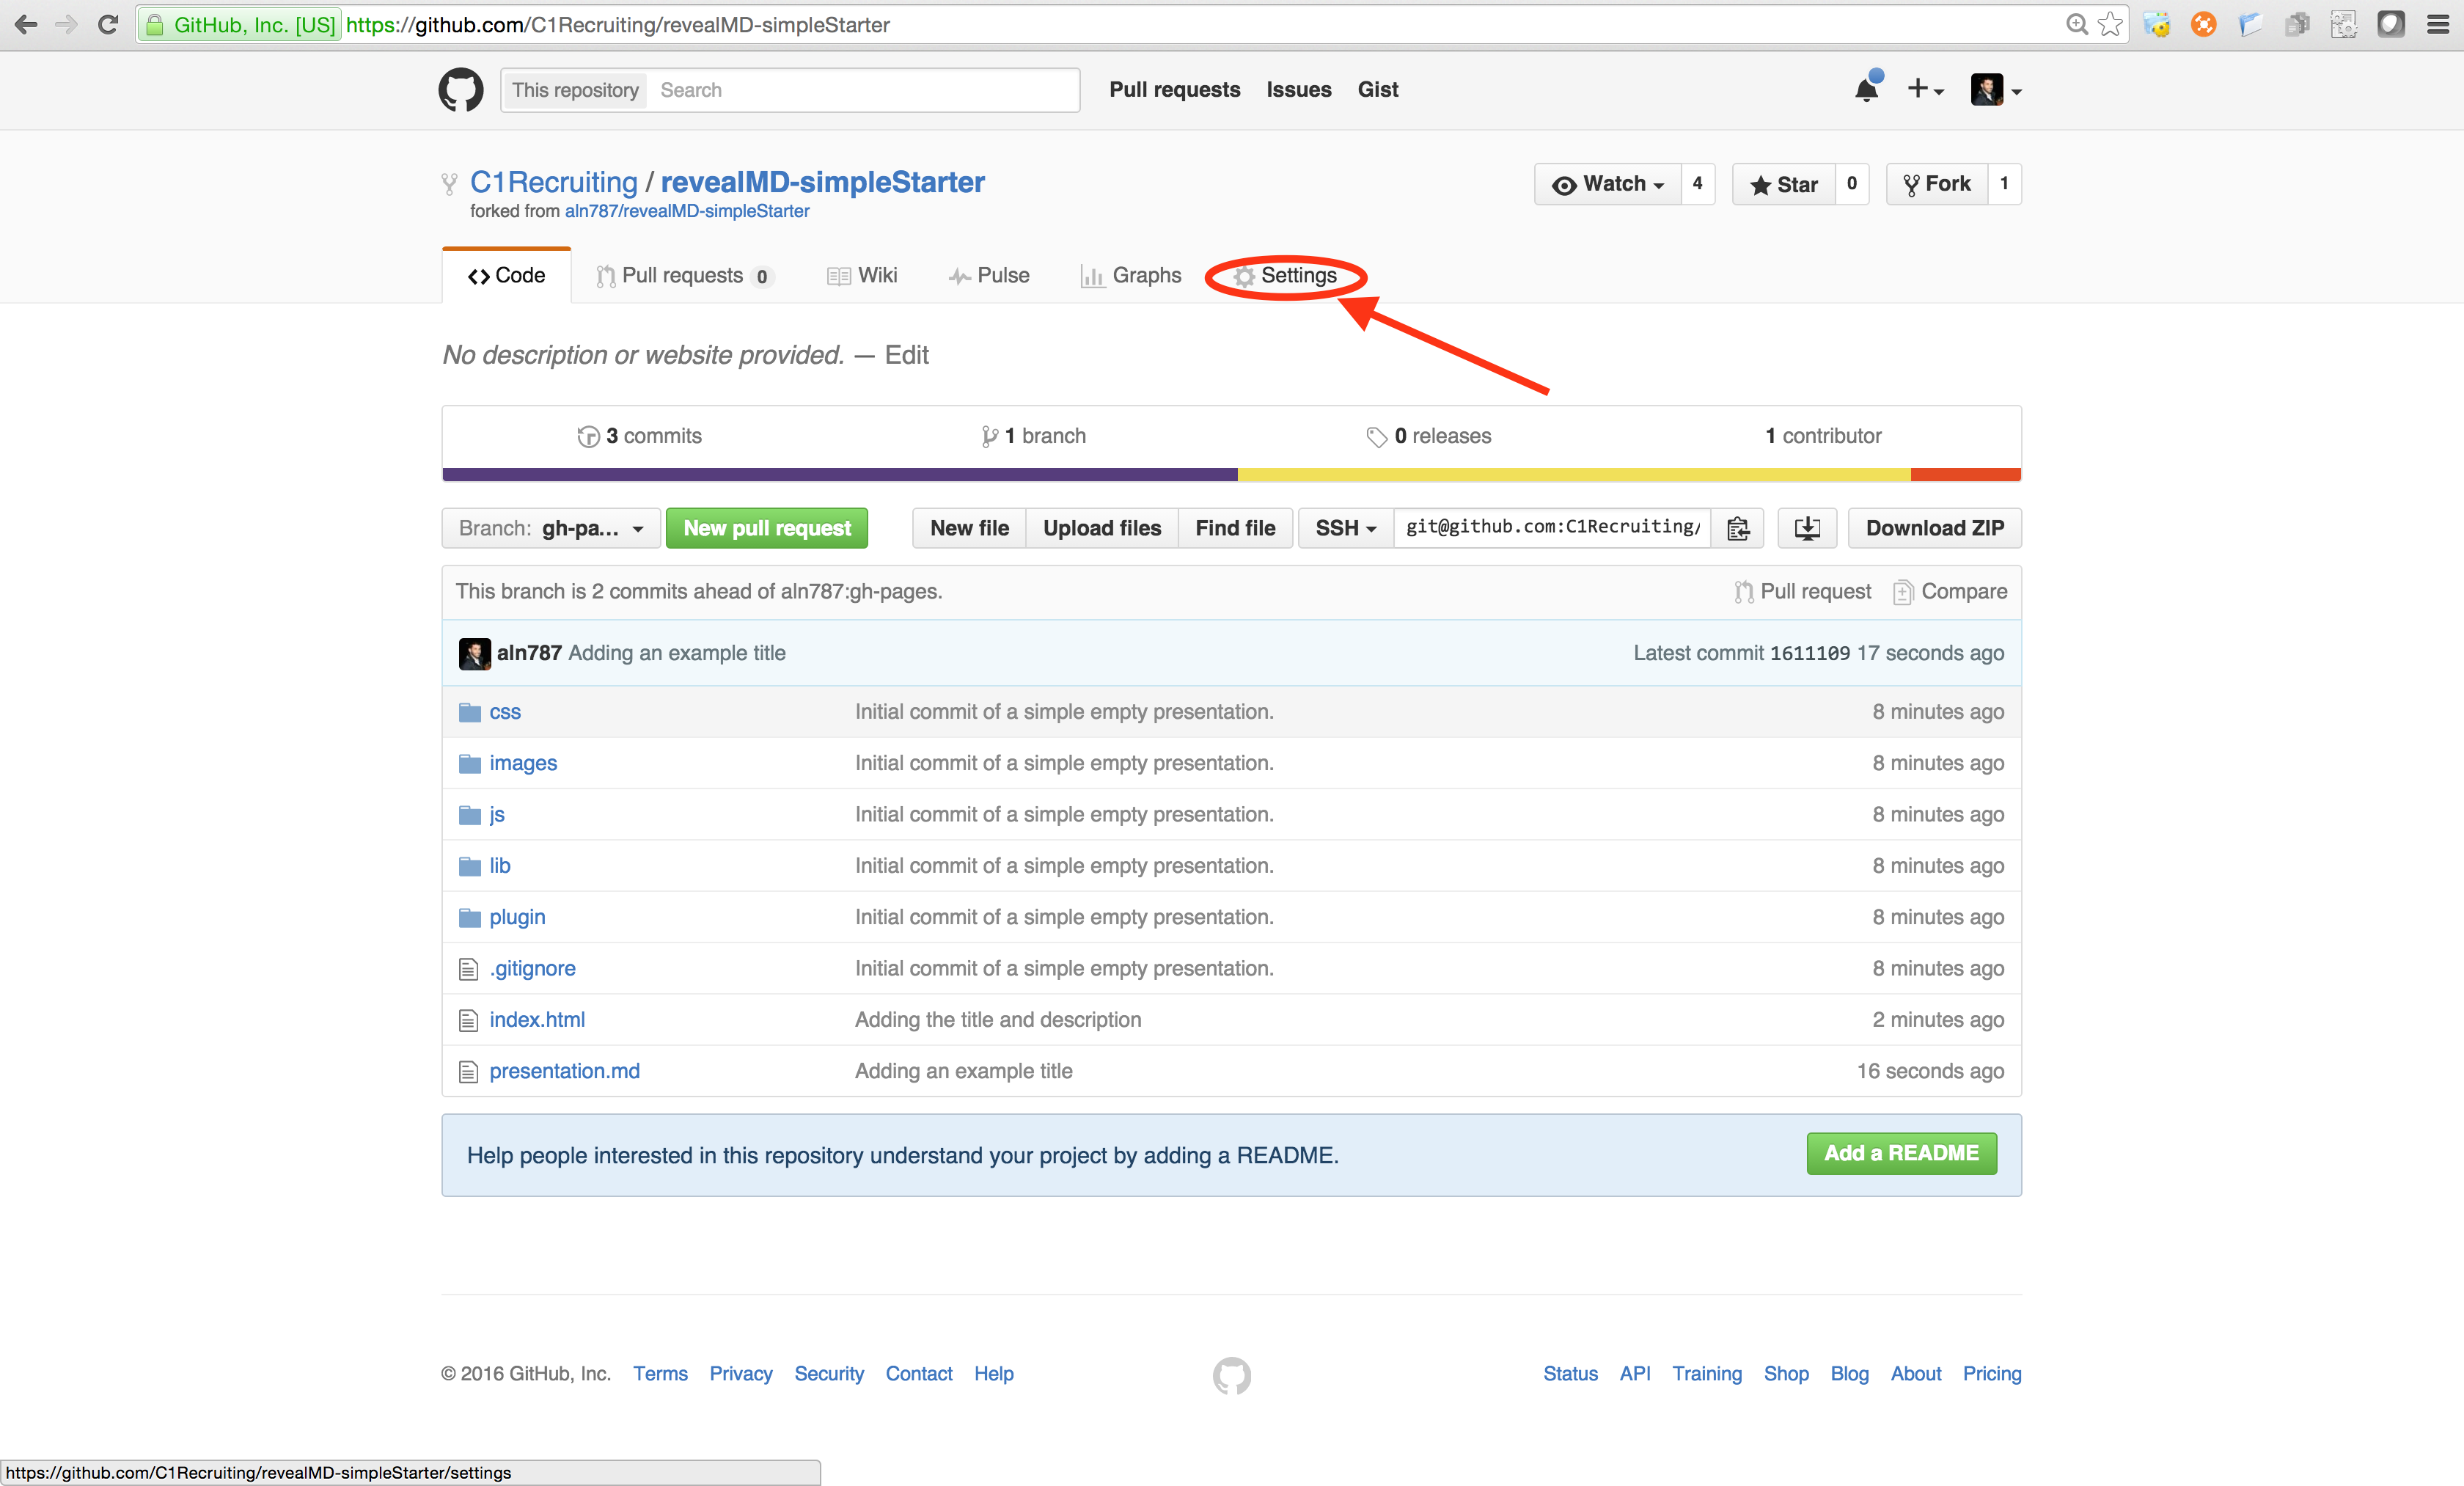Open the presentation.md file link
Viewport: 2464px width, 1486px height.
pos(564,1071)
